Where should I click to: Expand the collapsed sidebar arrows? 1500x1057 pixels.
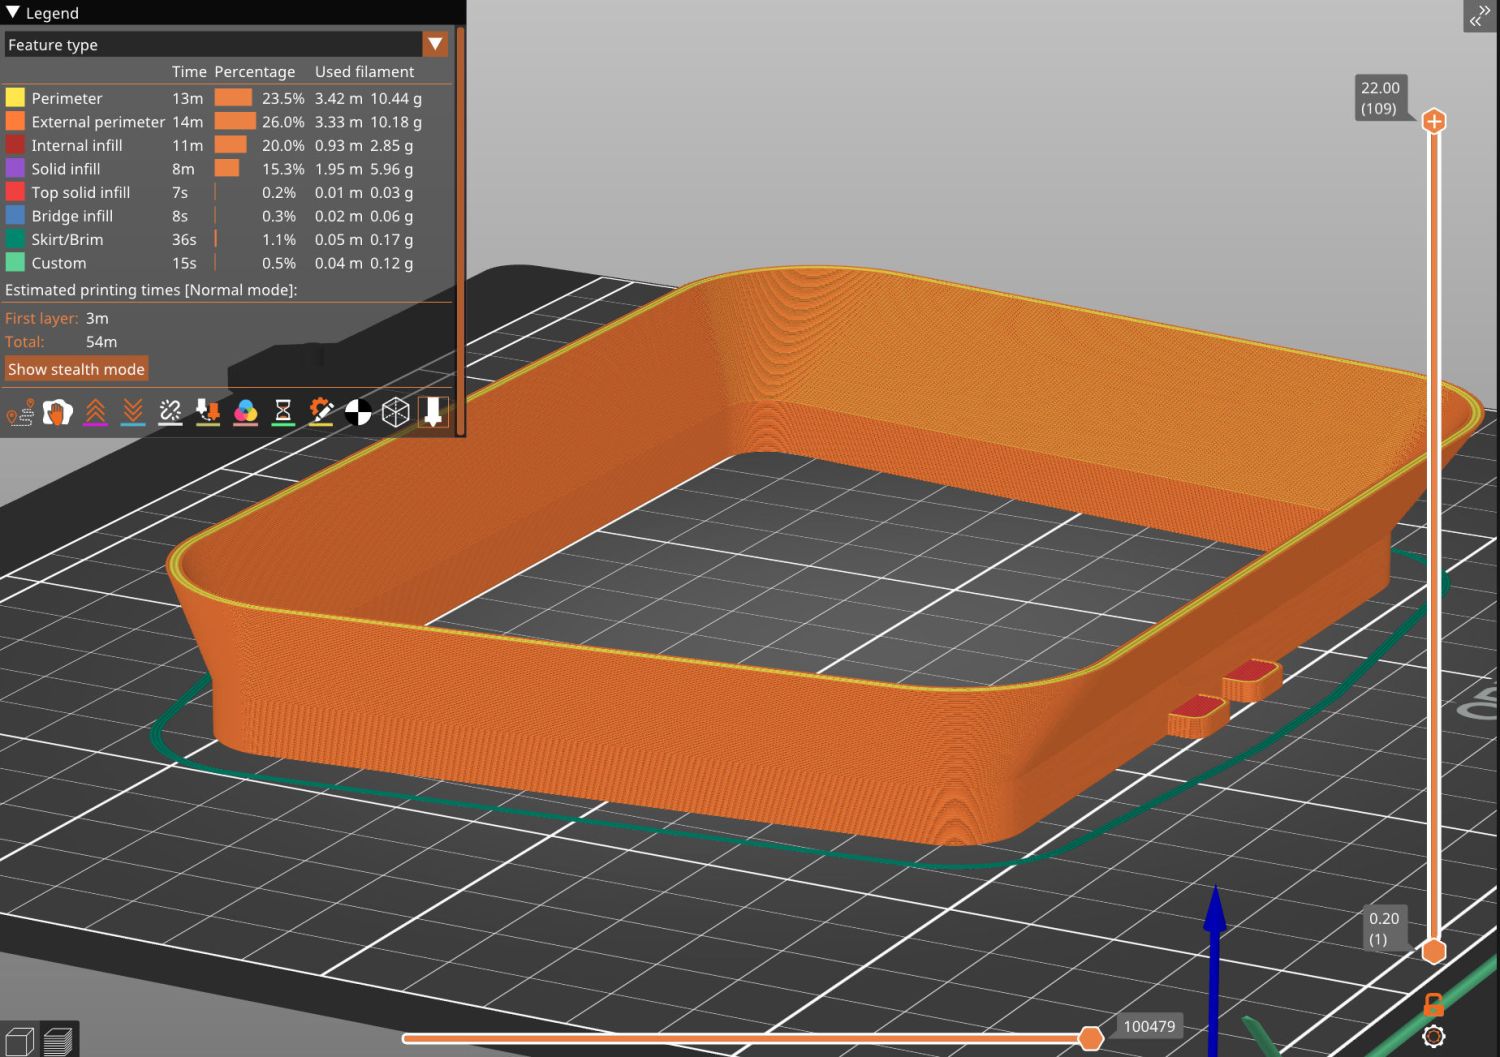coord(1480,16)
